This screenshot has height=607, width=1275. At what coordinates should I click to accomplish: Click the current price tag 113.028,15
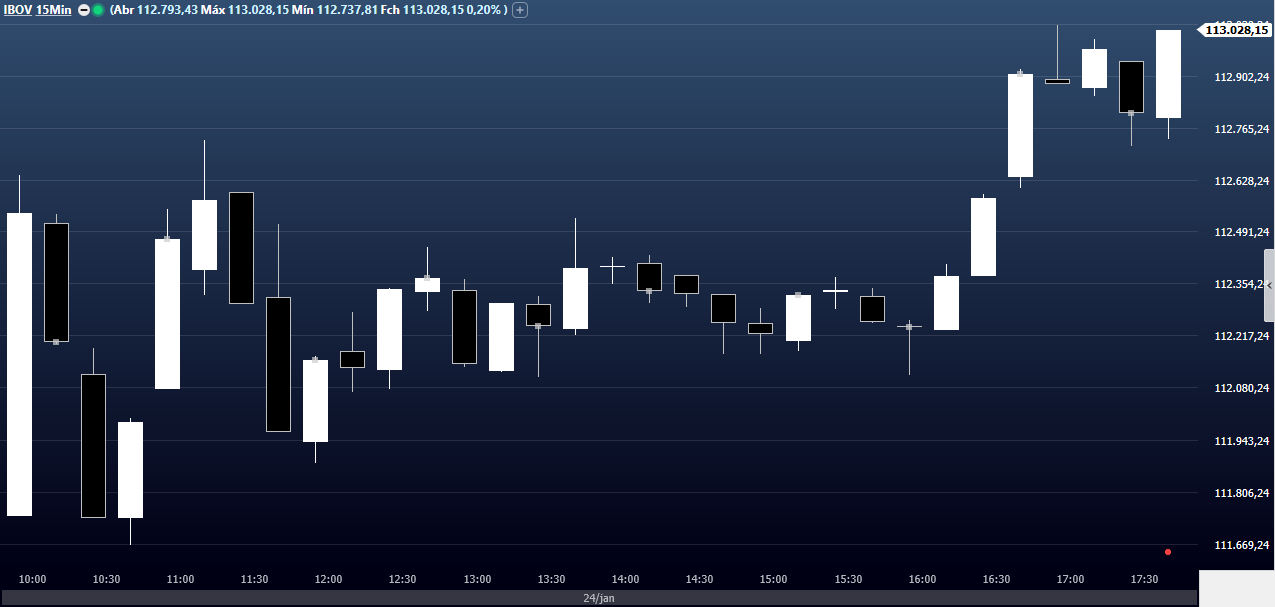coord(1236,30)
